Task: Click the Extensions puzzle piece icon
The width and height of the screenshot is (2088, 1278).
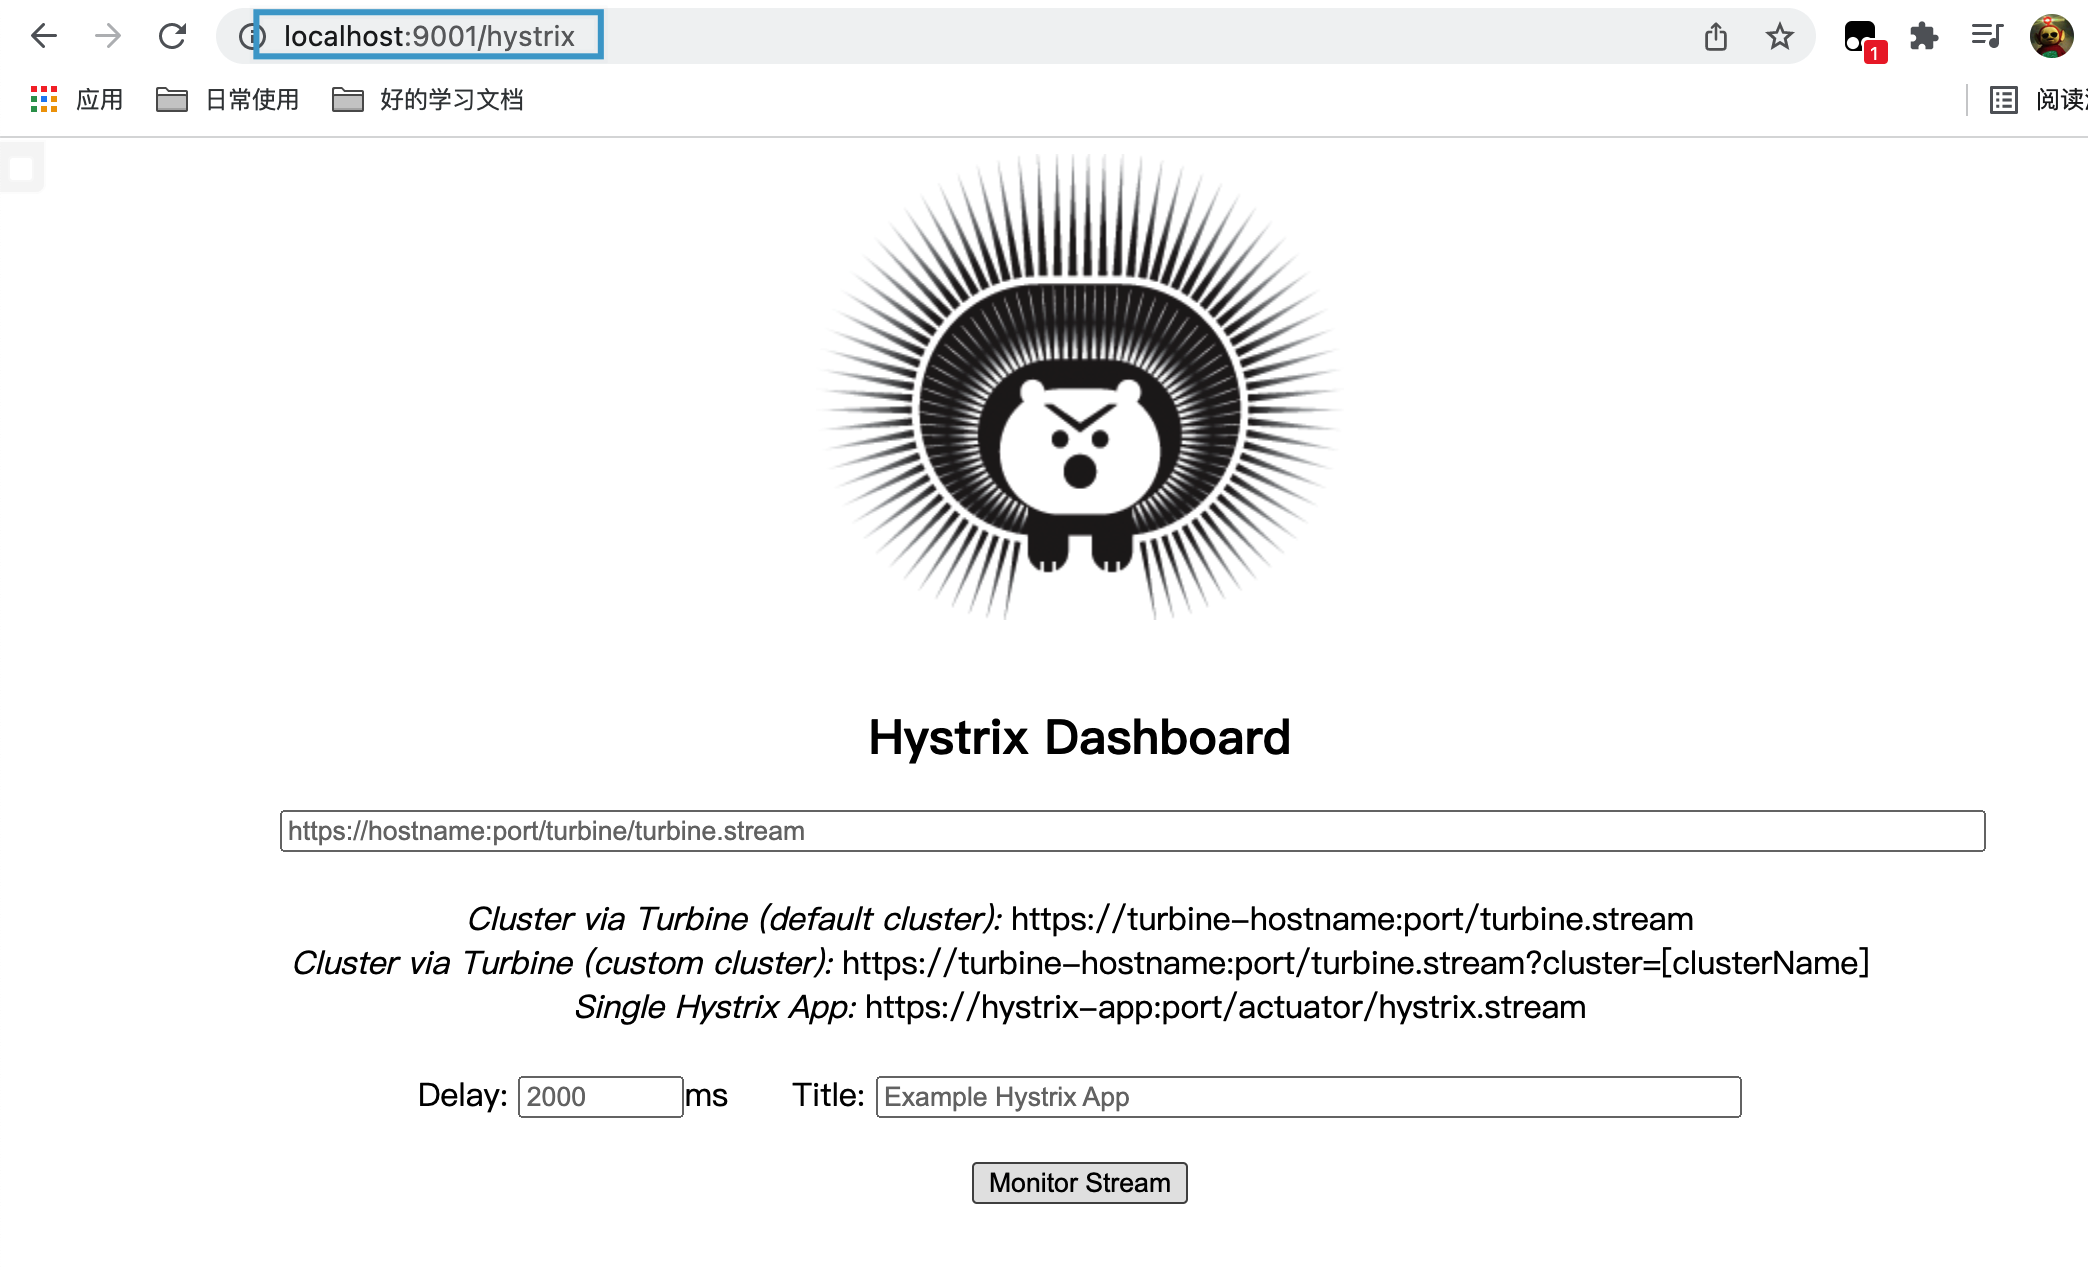Action: point(1922,34)
